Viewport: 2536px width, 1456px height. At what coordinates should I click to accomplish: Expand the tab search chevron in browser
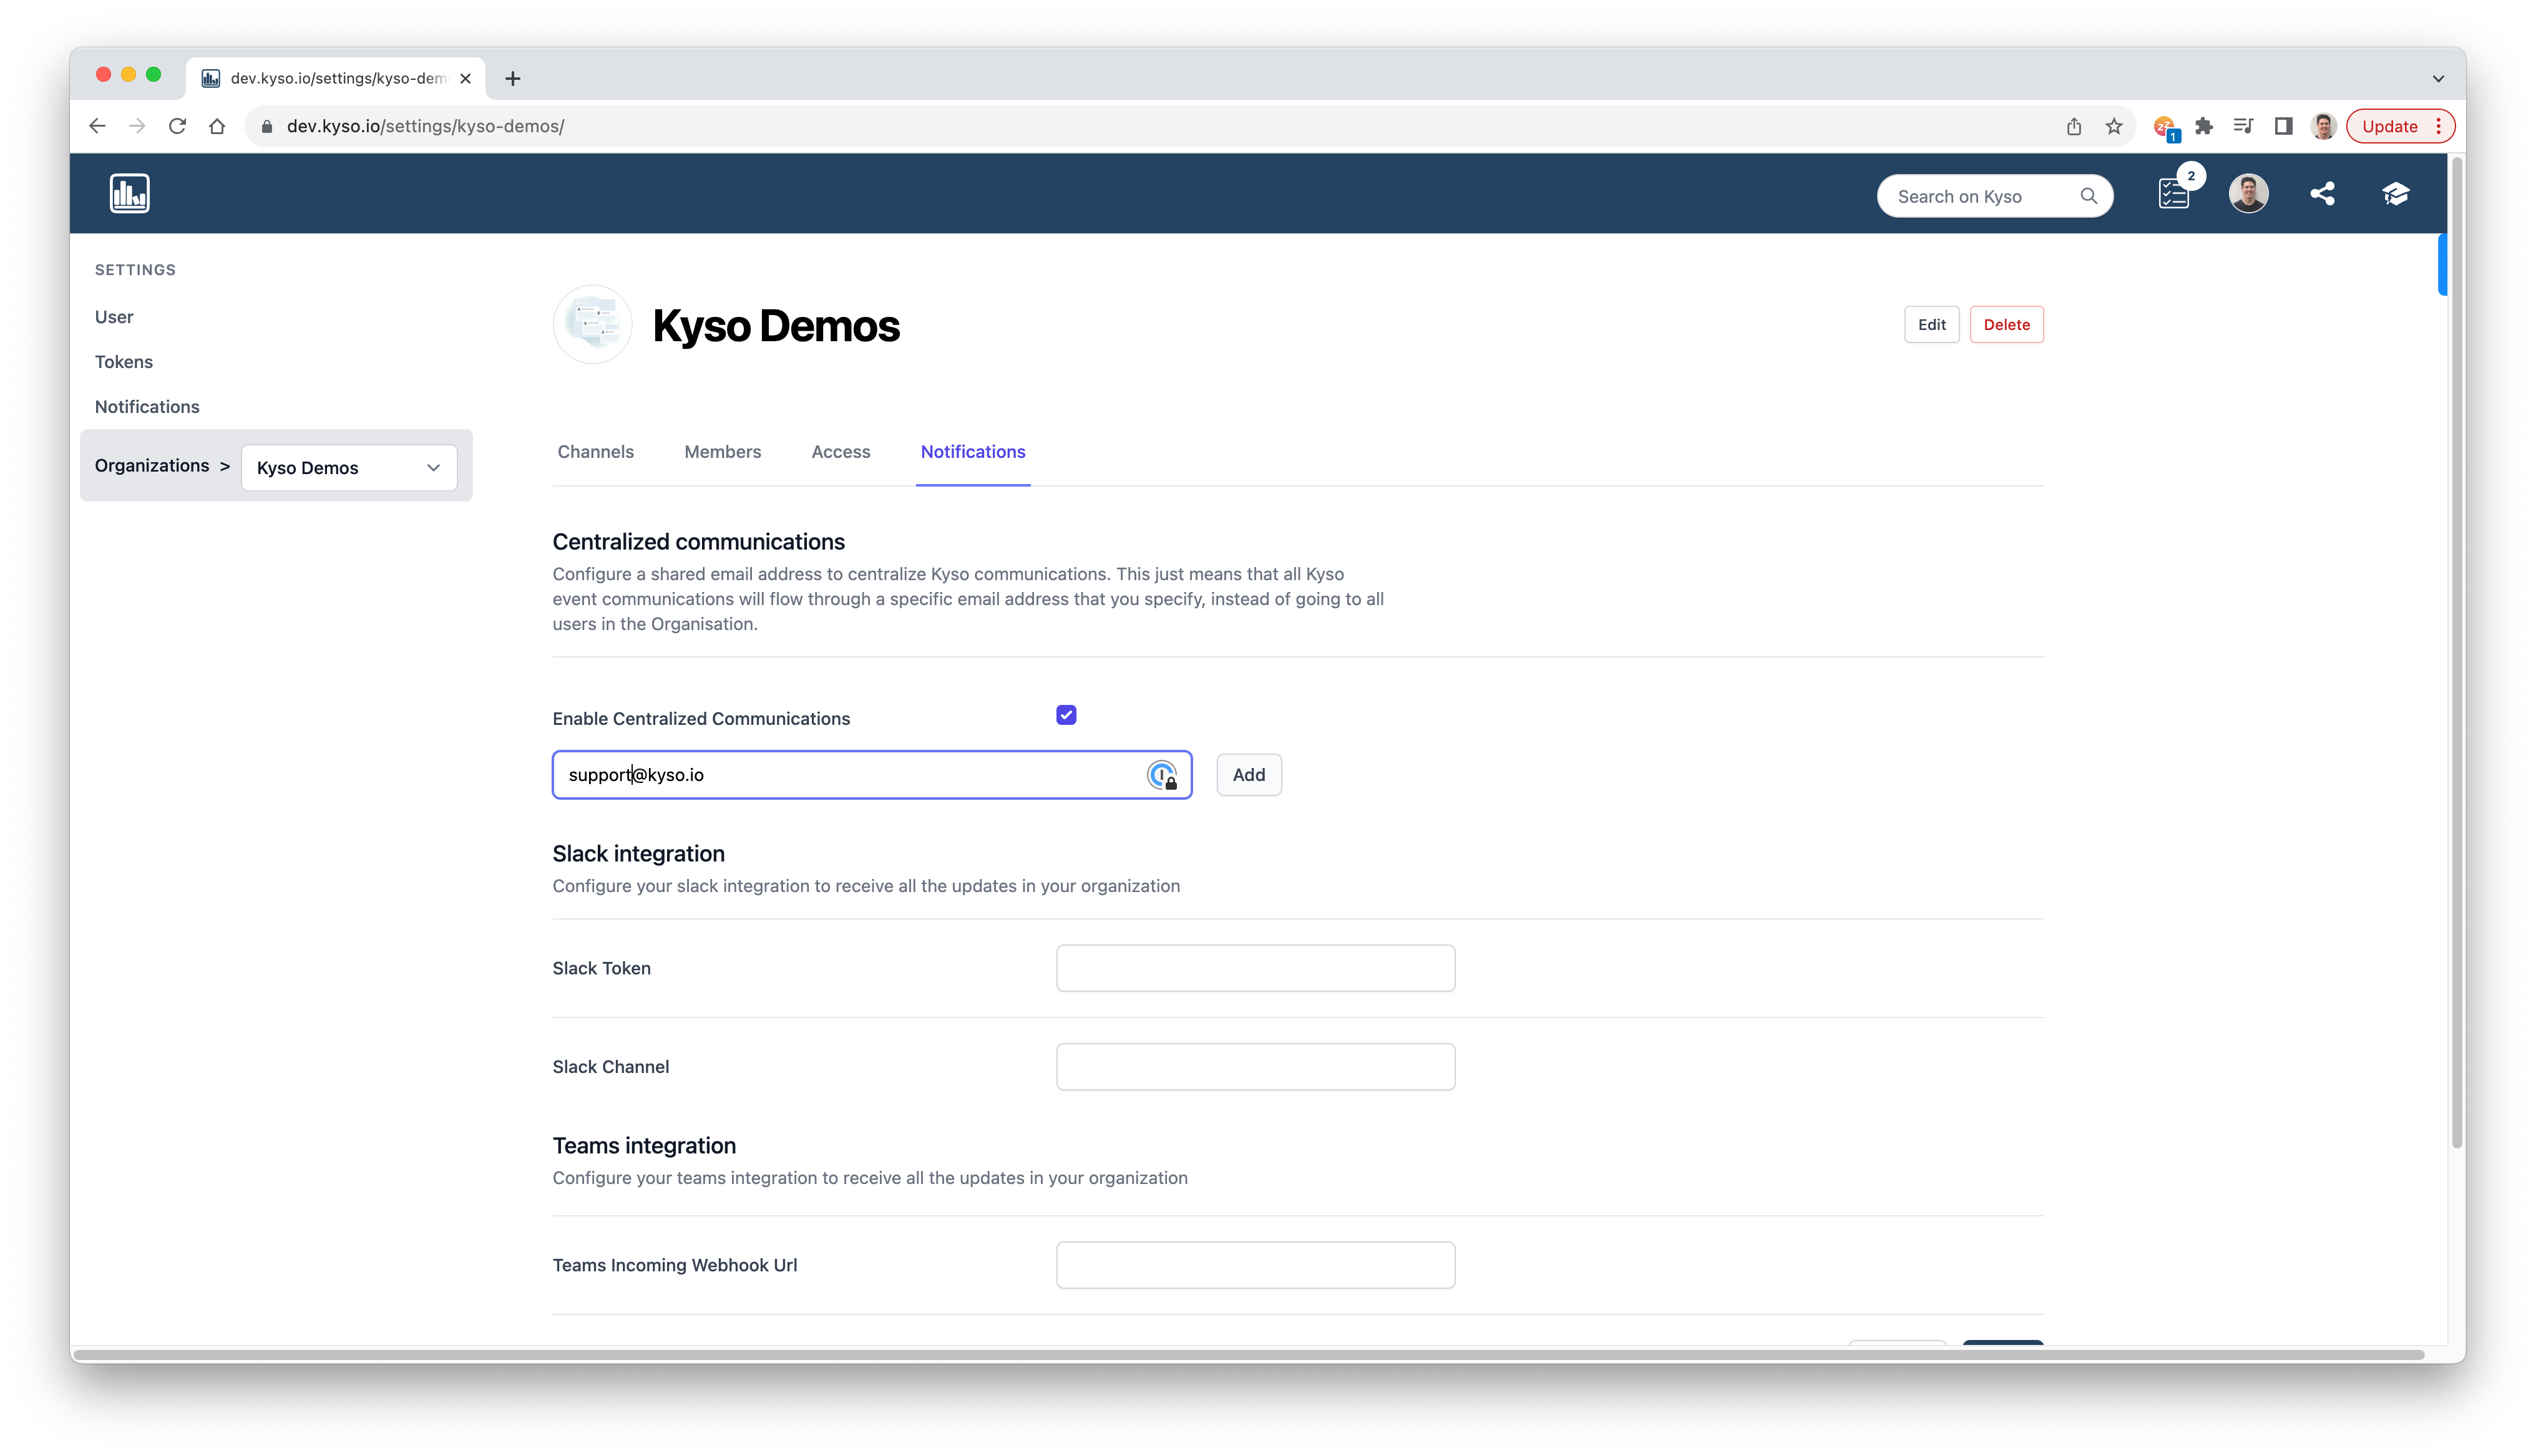2438,78
